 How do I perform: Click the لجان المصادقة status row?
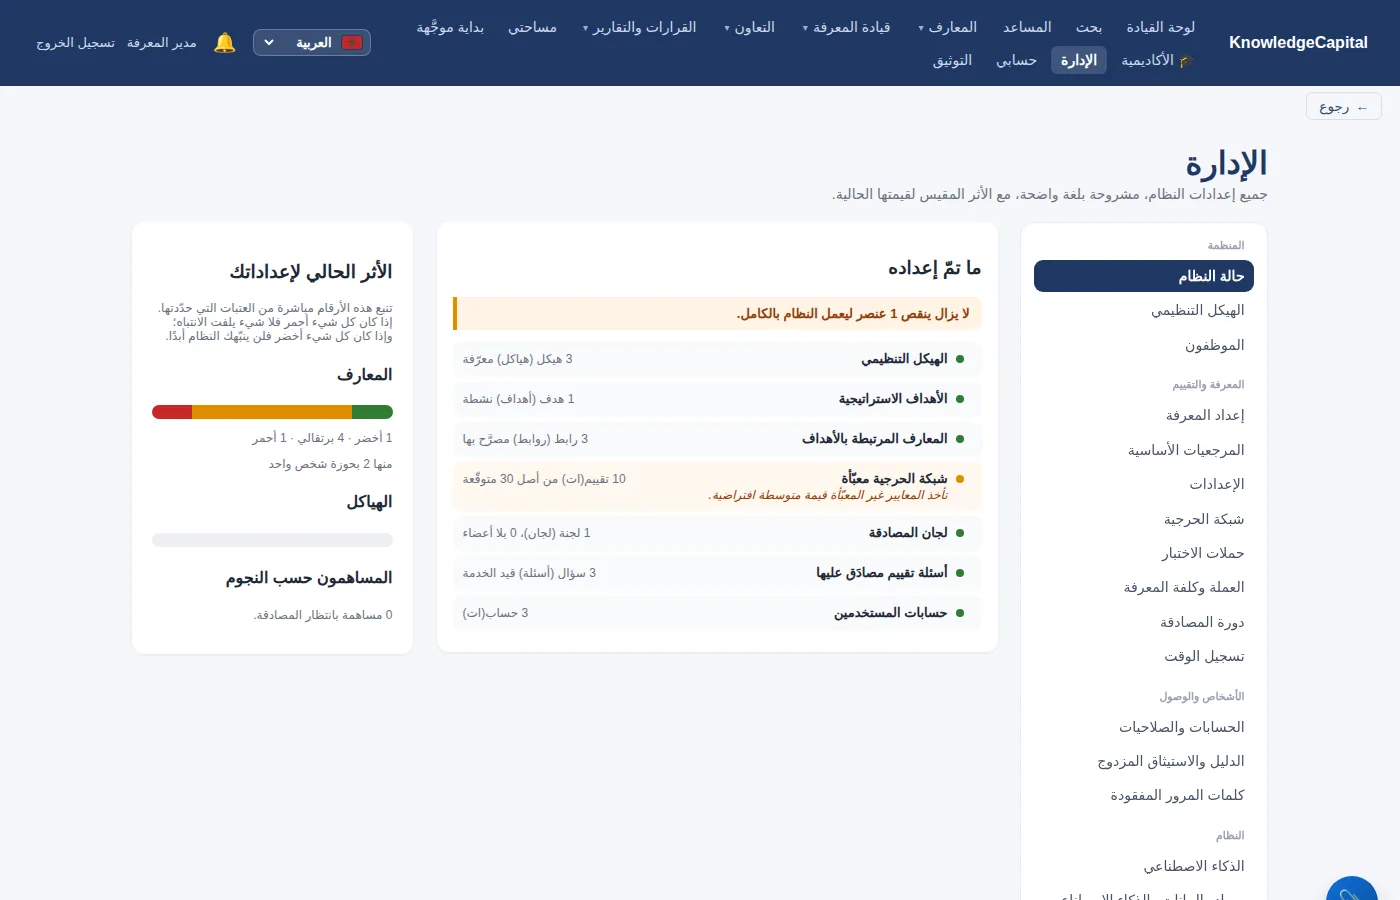717,533
